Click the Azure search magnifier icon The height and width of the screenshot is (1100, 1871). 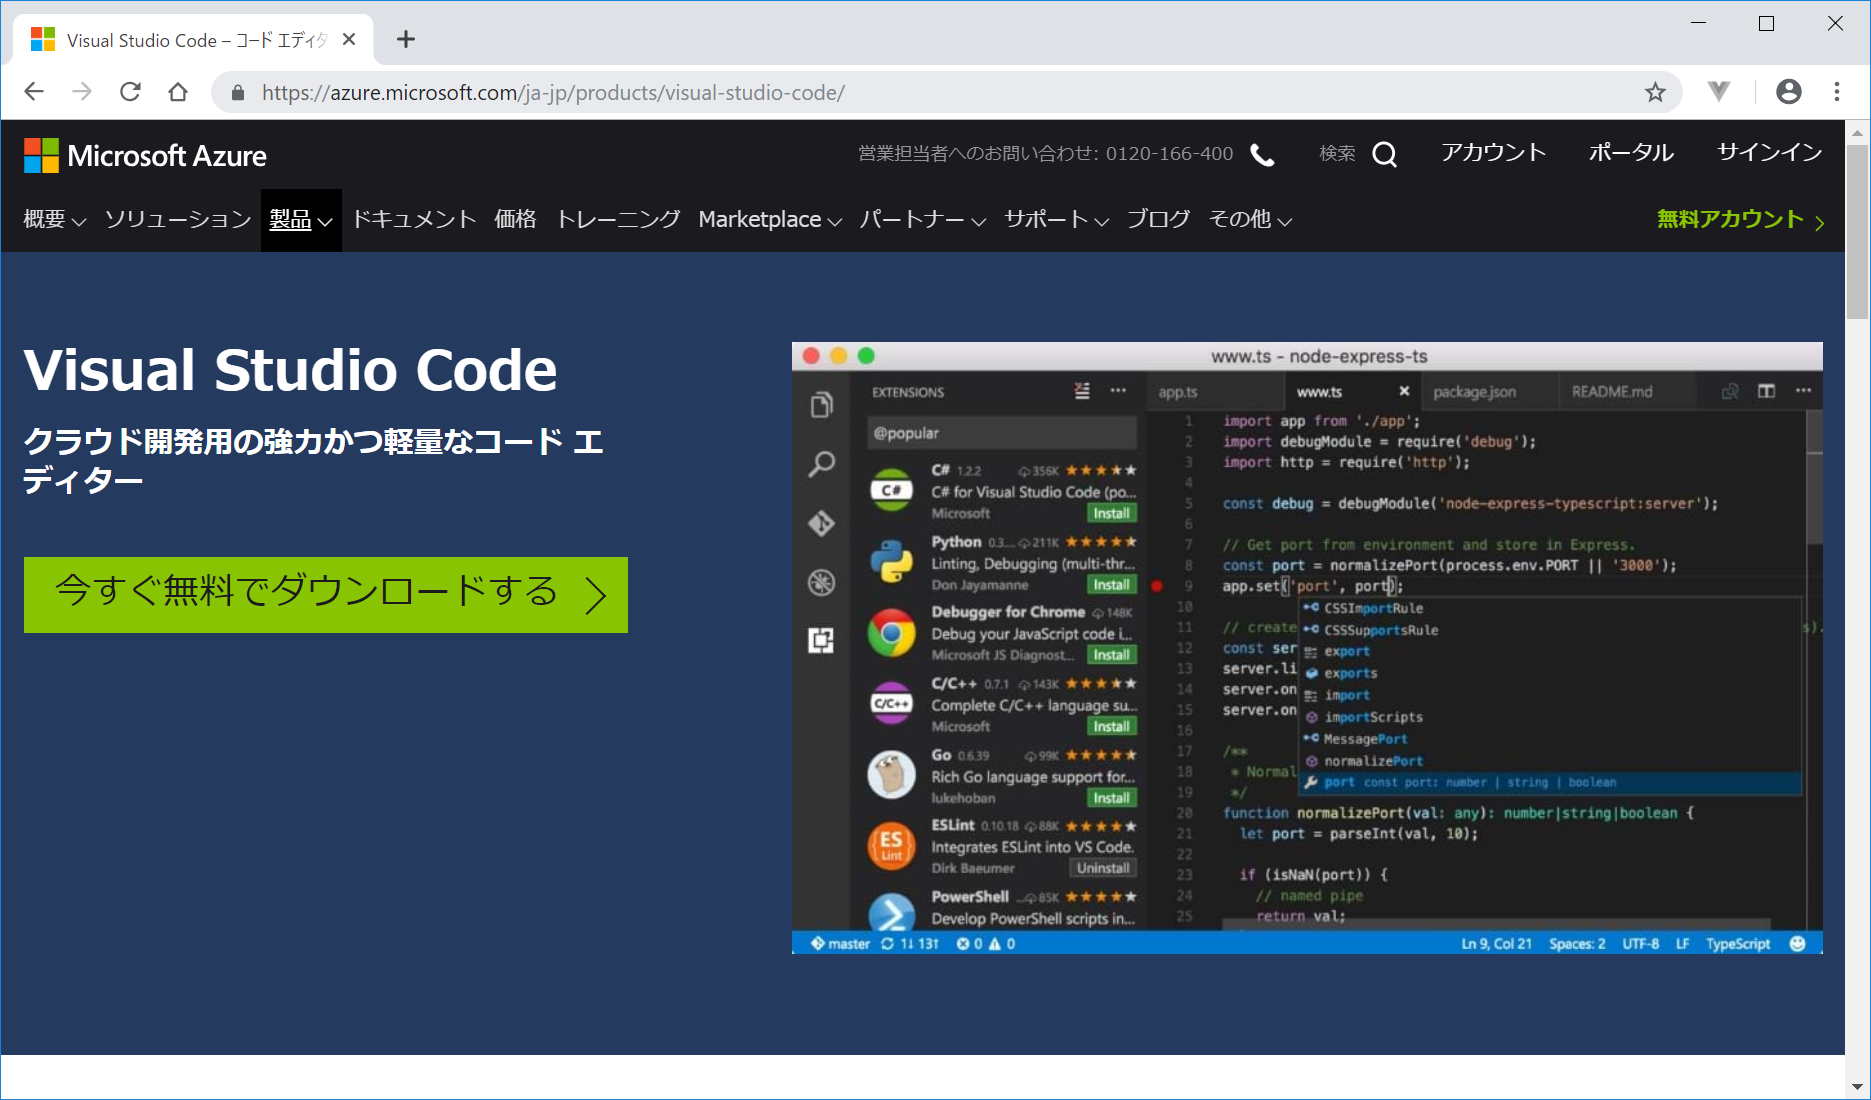(x=1384, y=154)
